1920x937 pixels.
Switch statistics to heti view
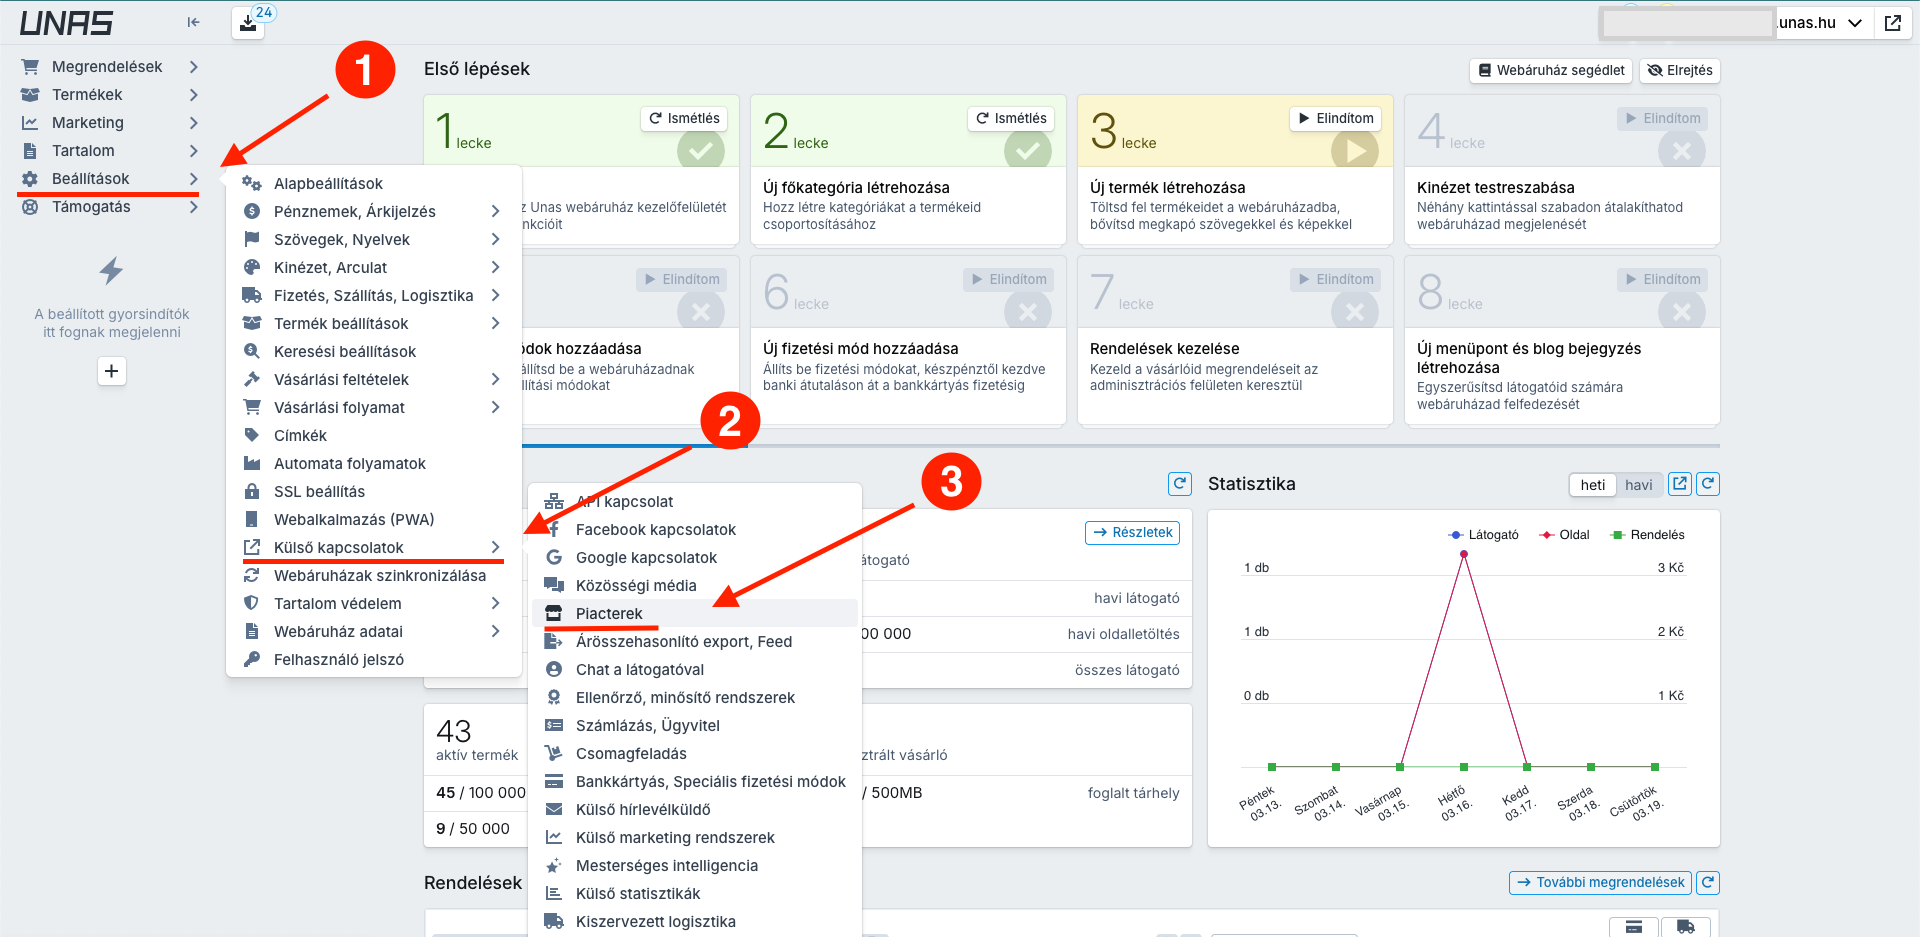click(x=1592, y=485)
